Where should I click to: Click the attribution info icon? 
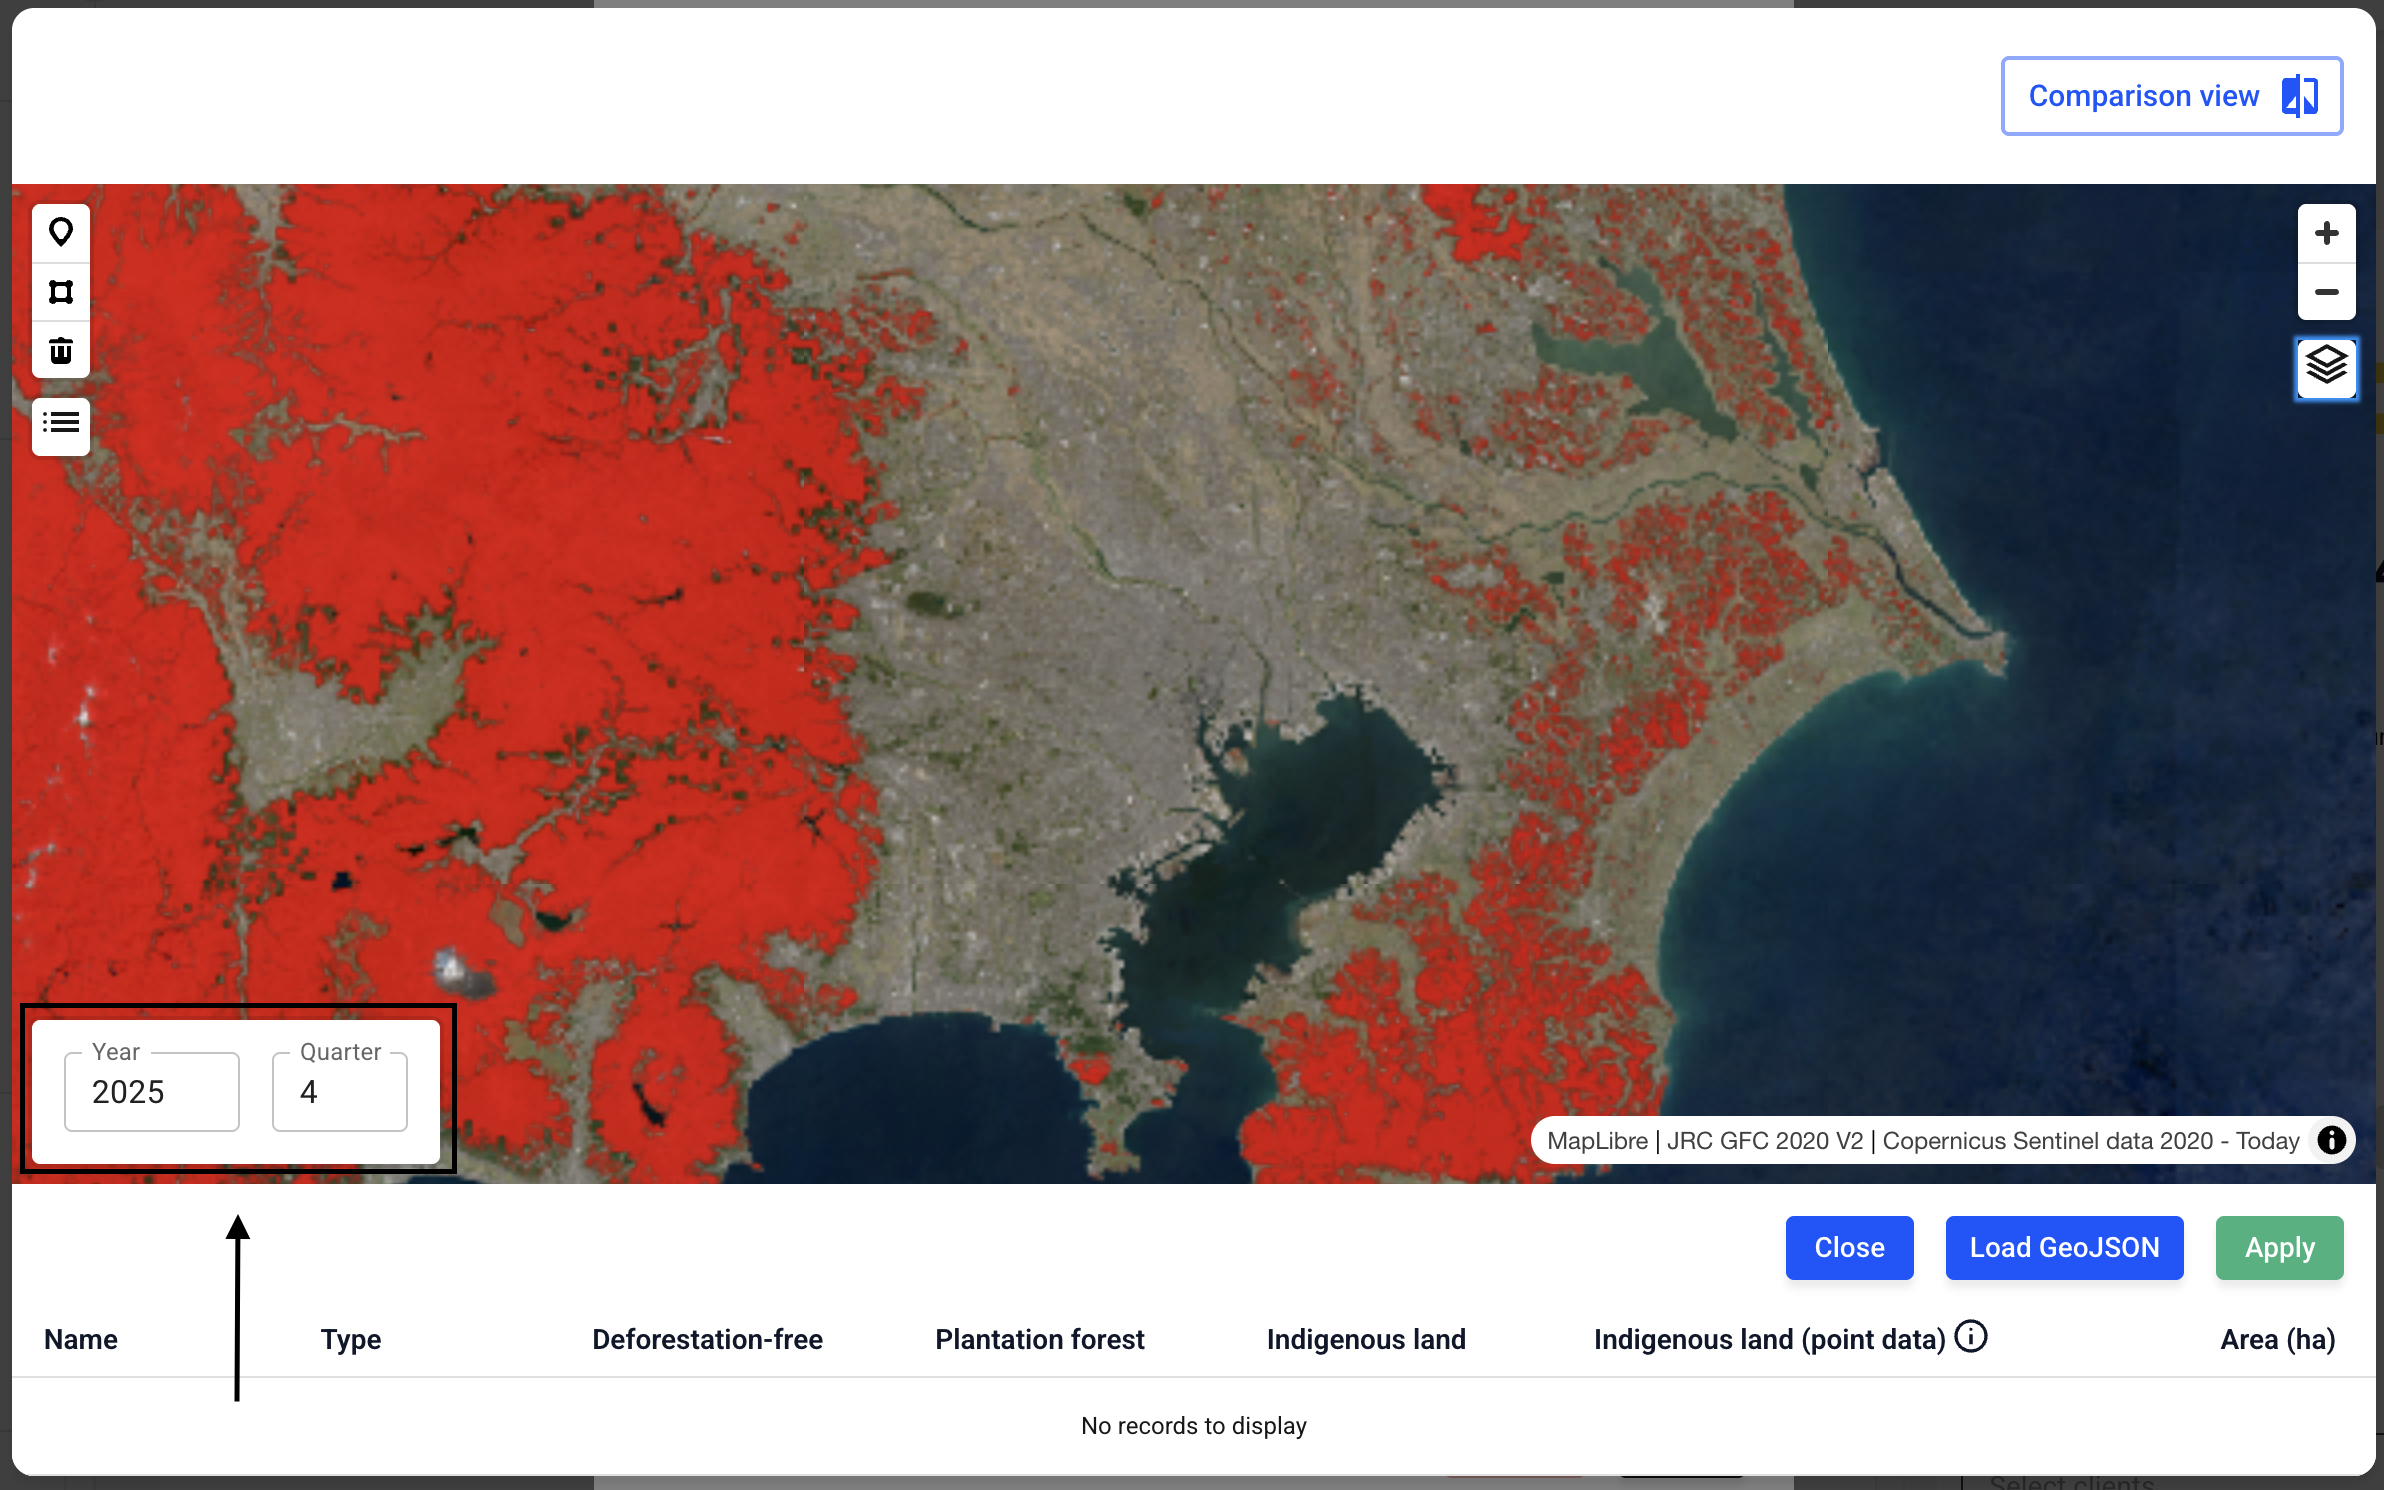pos(2331,1140)
